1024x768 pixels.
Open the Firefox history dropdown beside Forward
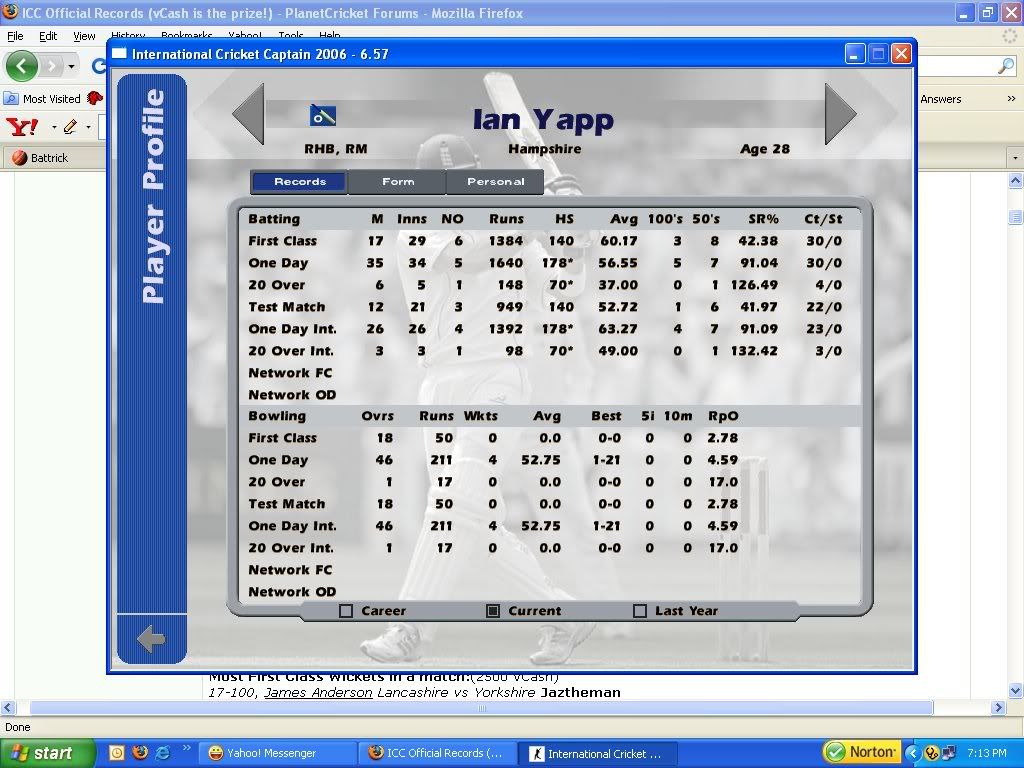(x=71, y=66)
